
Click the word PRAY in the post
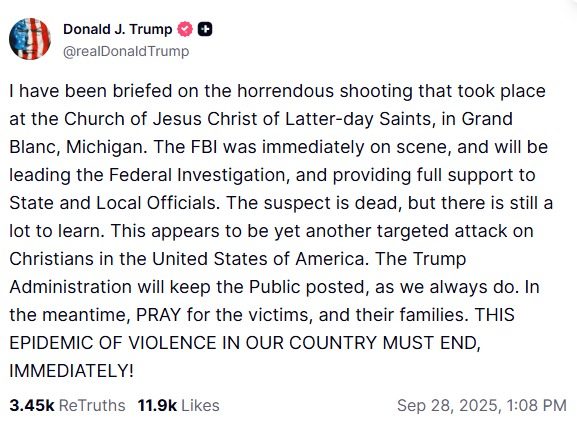[x=159, y=315]
